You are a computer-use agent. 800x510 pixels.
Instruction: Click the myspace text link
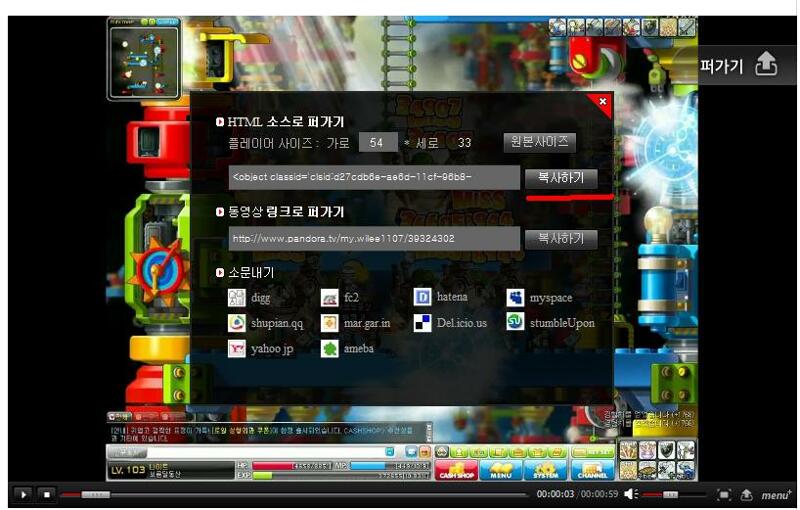(551, 298)
